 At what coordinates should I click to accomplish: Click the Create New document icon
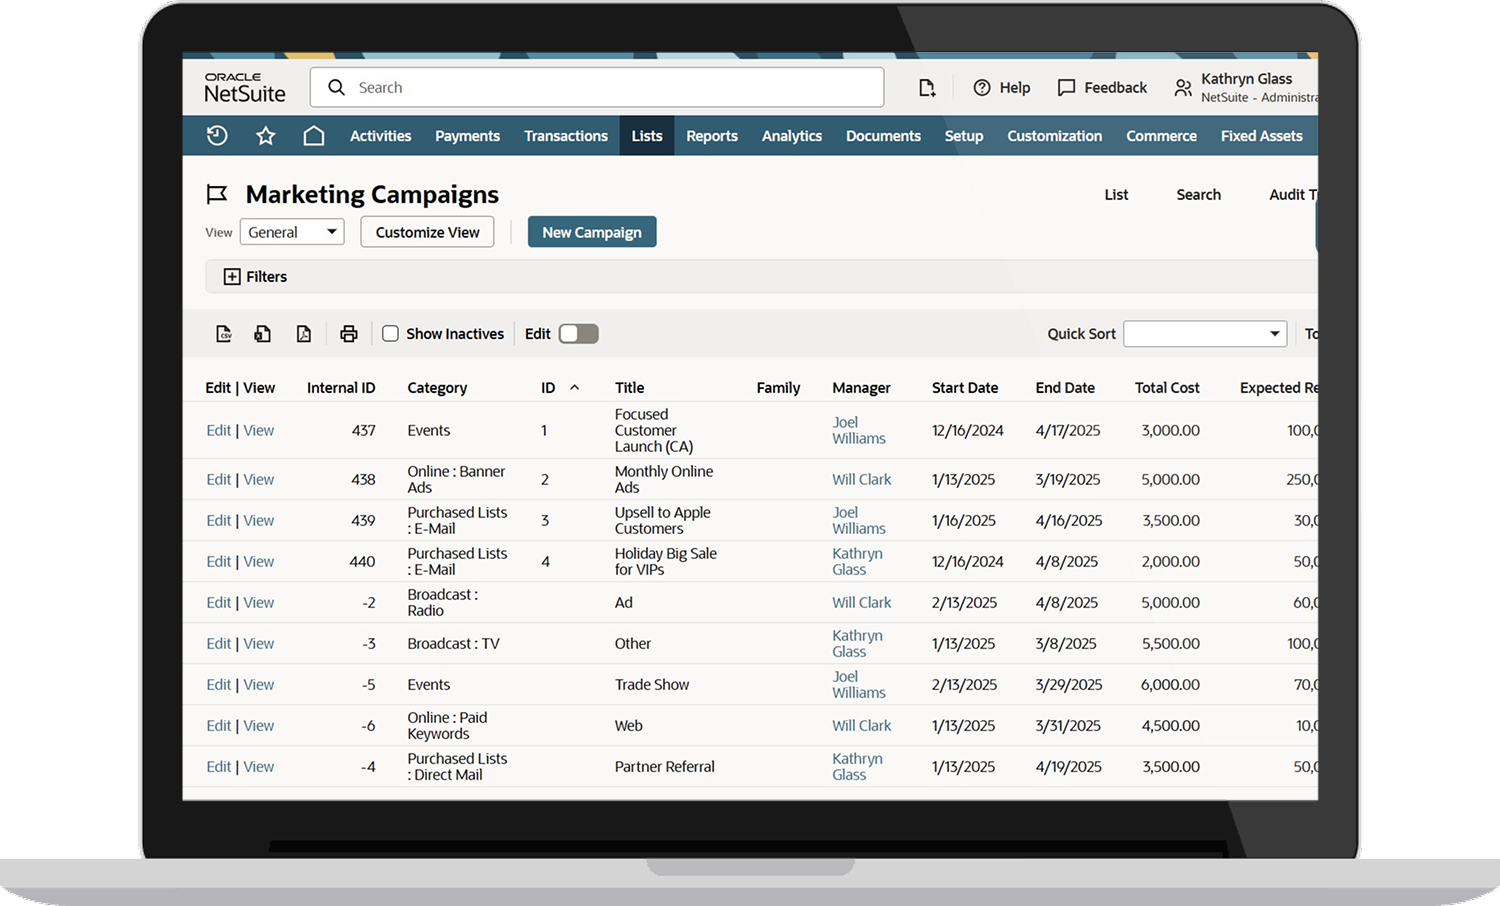click(927, 88)
